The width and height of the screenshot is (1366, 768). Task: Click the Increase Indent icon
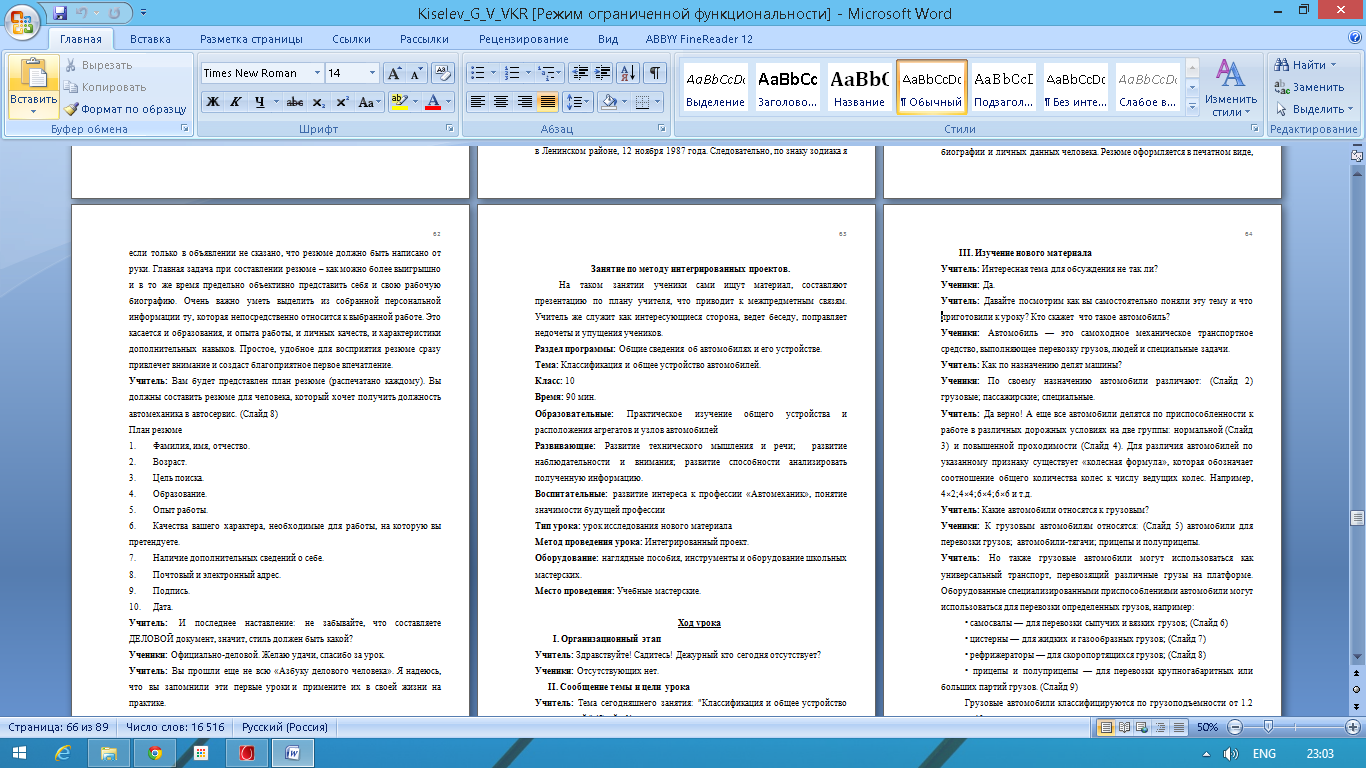pos(603,73)
